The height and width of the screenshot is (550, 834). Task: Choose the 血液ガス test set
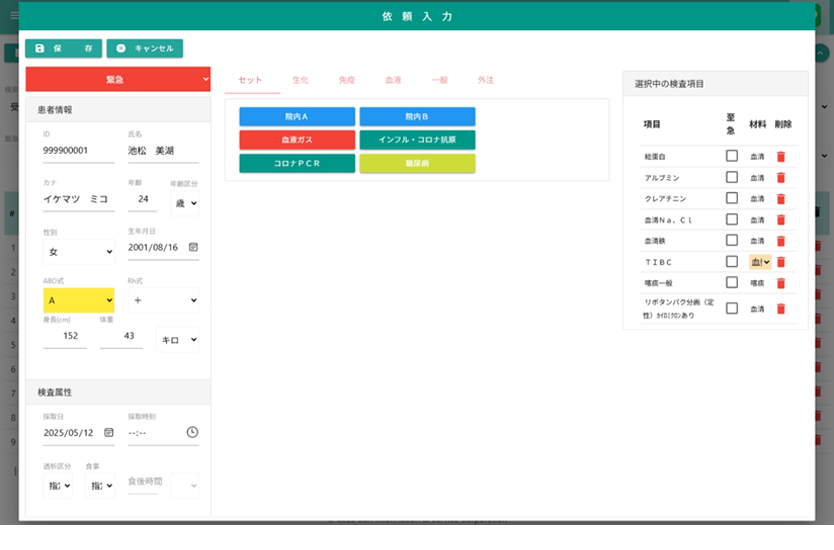tap(297, 140)
